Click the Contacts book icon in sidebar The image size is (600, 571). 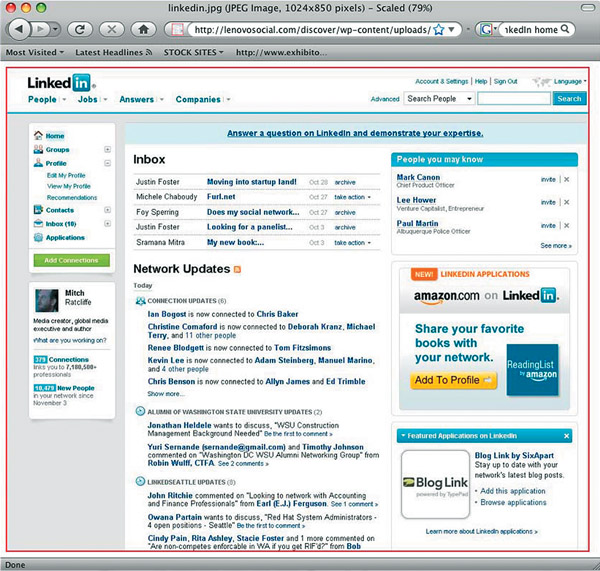pyautogui.click(x=38, y=210)
